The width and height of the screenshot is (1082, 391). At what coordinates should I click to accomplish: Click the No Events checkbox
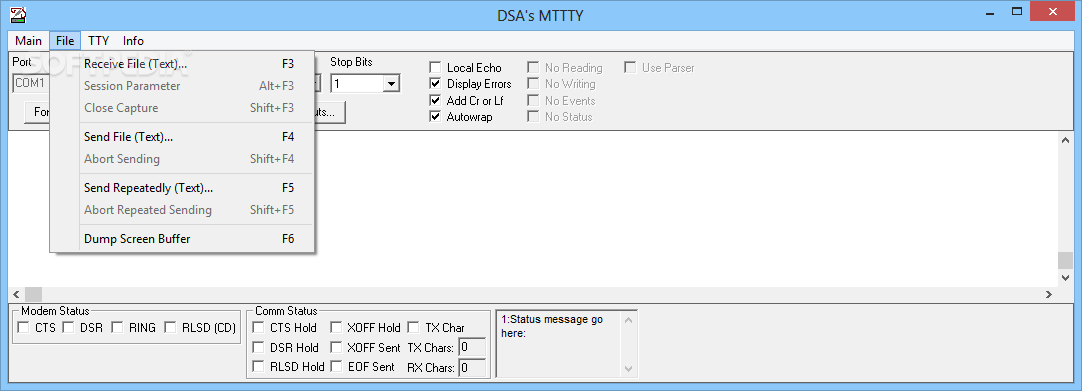point(533,101)
